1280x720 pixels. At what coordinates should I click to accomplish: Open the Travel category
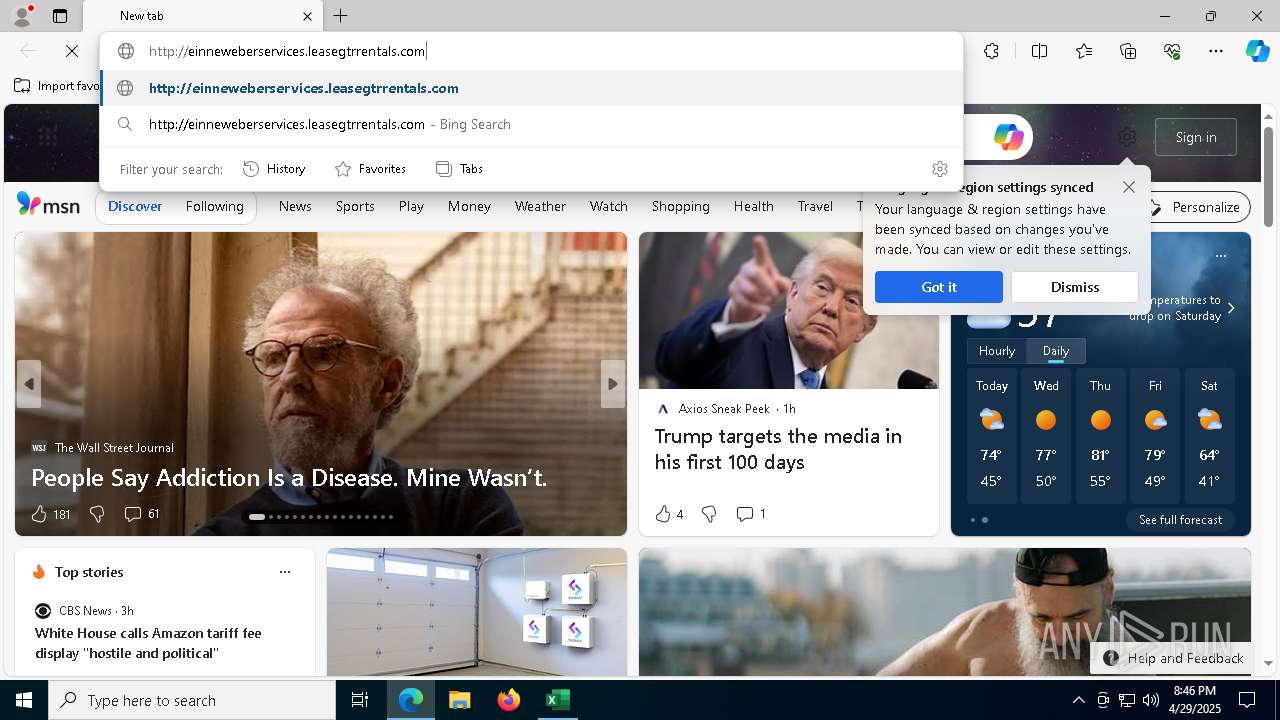815,207
